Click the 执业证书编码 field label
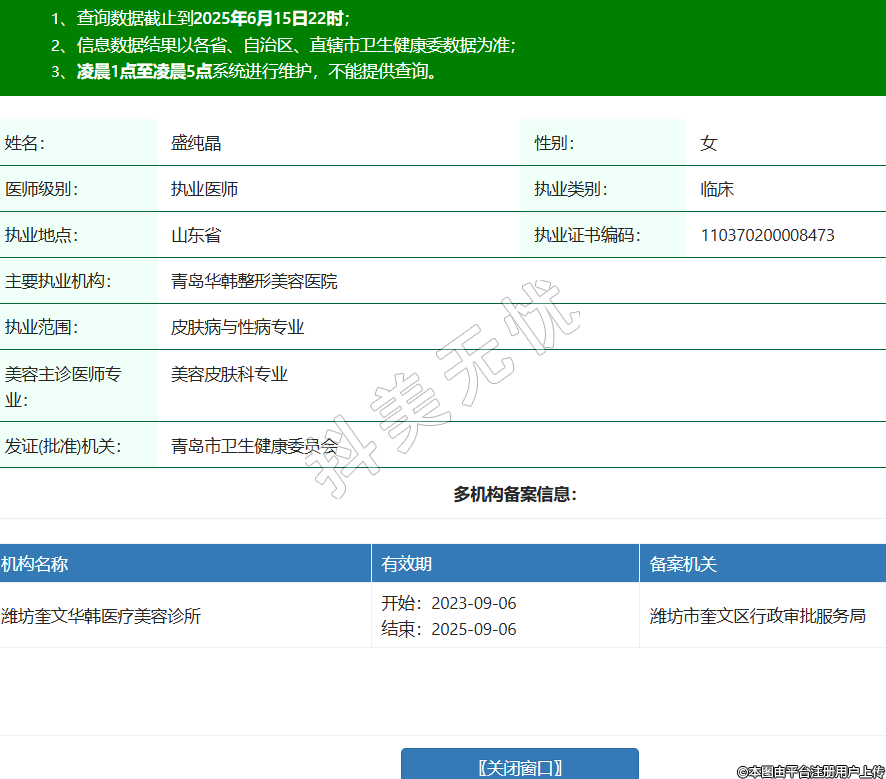Screen dimensions: 886x779 [x=586, y=236]
